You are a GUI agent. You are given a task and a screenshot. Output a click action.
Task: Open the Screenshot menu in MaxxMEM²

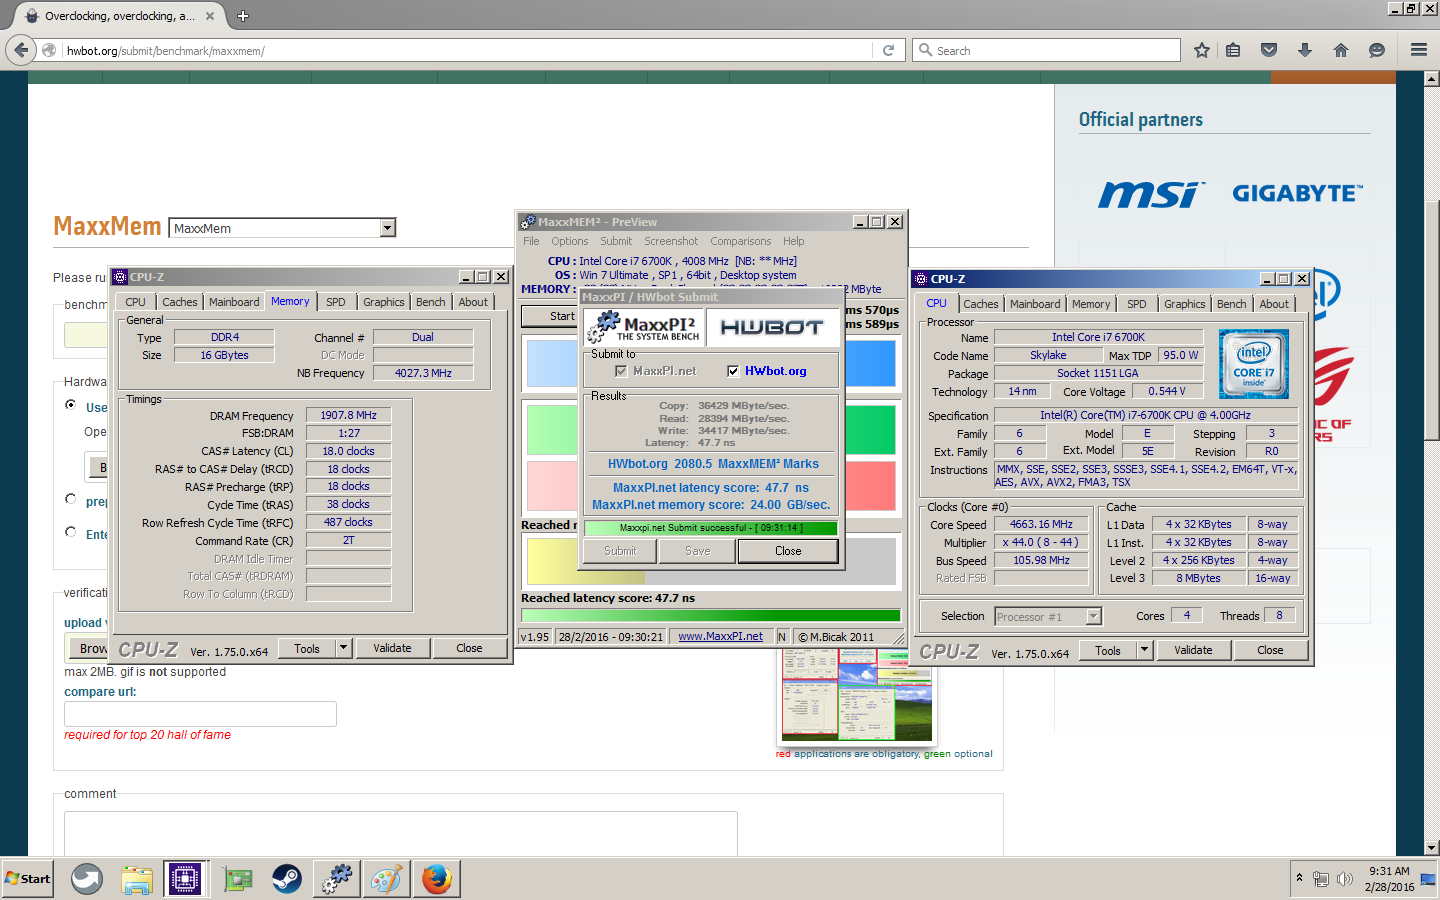click(671, 241)
